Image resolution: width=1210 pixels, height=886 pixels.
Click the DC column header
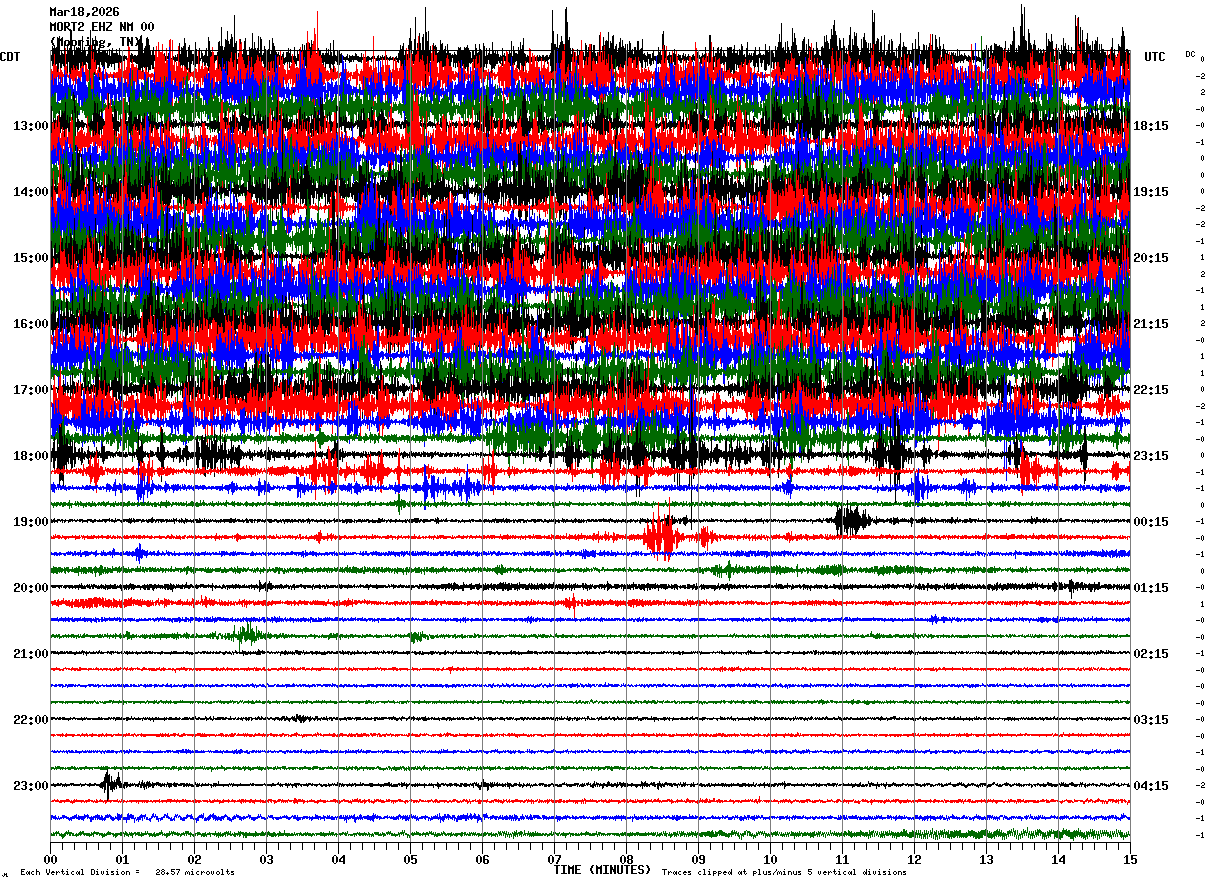click(x=1190, y=54)
